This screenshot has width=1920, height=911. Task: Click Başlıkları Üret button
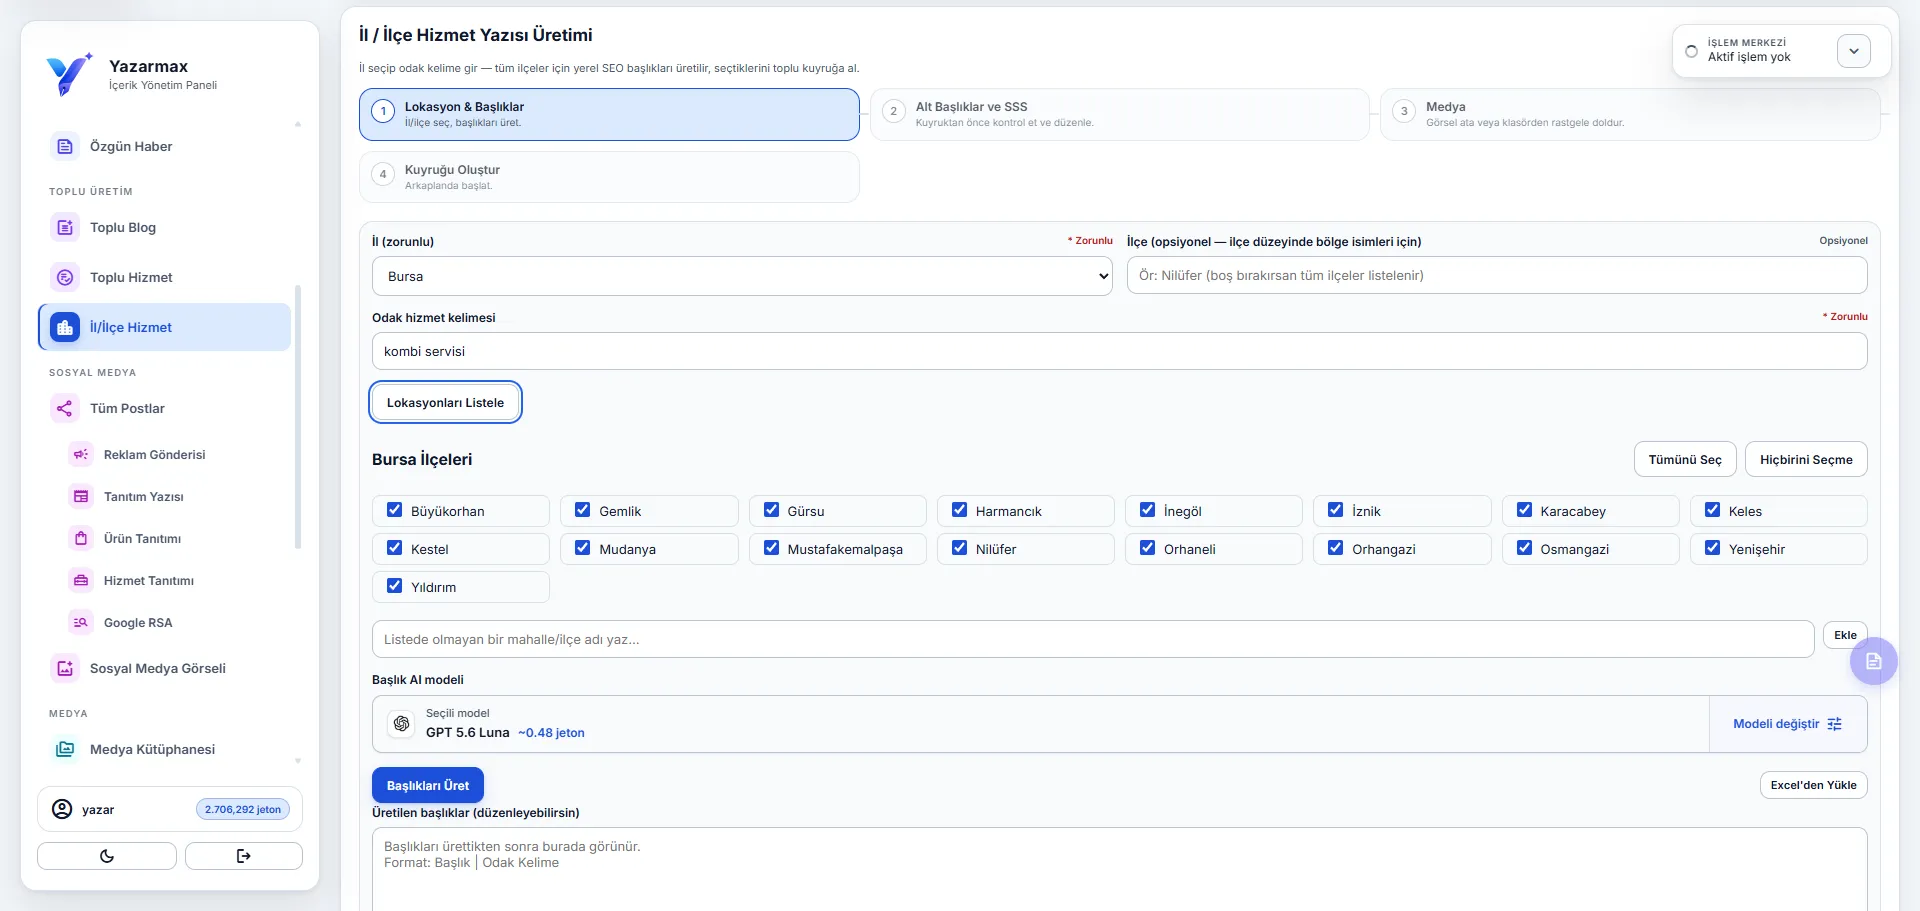[428, 785]
